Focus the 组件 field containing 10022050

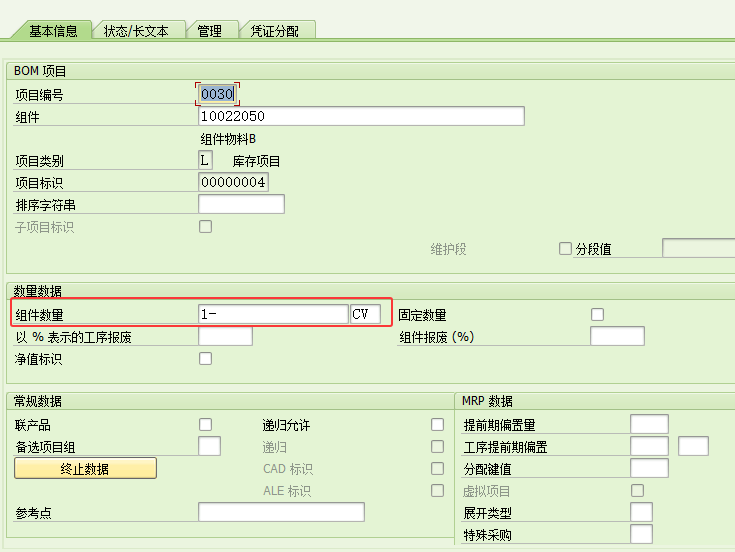coord(360,117)
